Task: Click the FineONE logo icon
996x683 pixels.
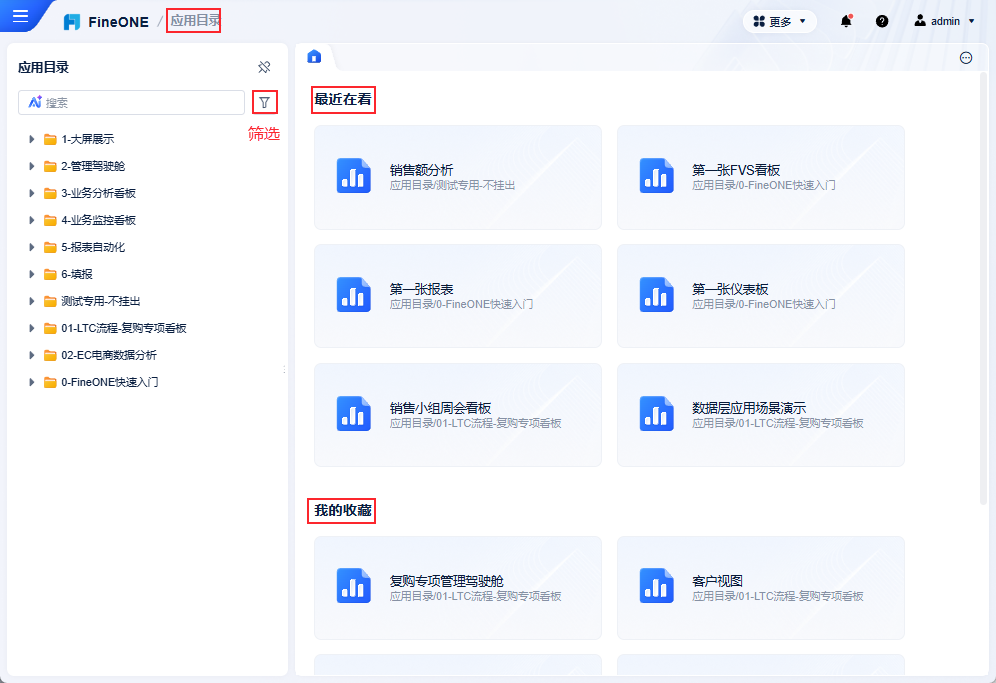Action: click(72, 22)
